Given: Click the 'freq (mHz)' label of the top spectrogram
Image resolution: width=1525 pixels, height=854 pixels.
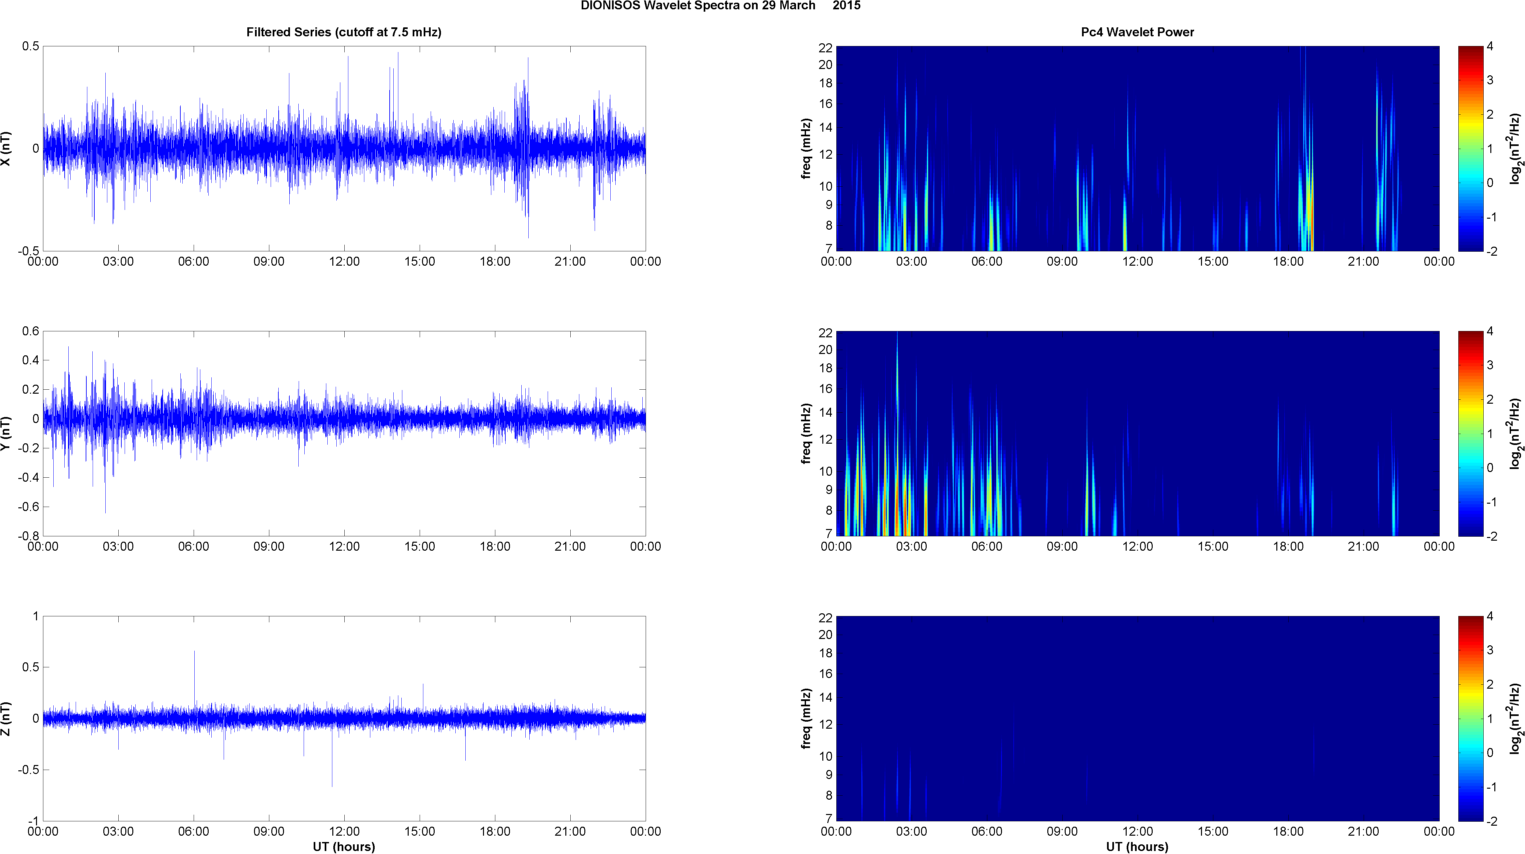Looking at the screenshot, I should [x=806, y=148].
